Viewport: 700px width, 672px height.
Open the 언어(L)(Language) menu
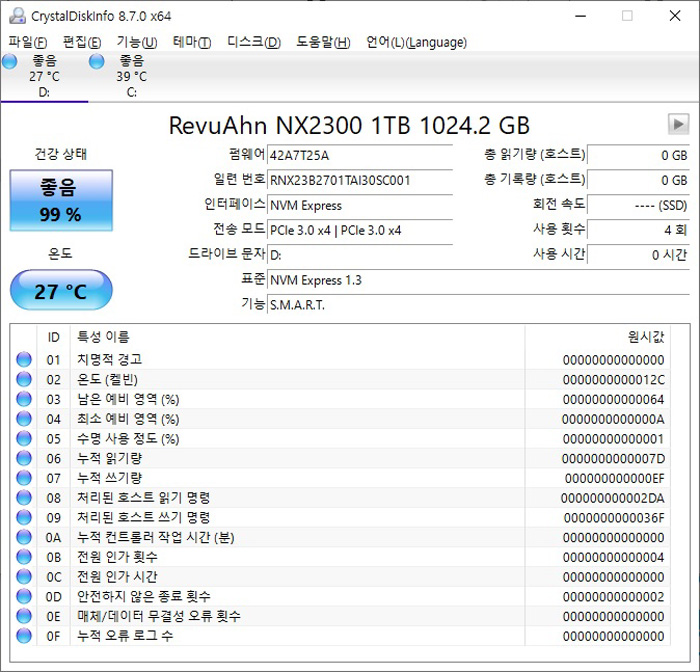[417, 42]
